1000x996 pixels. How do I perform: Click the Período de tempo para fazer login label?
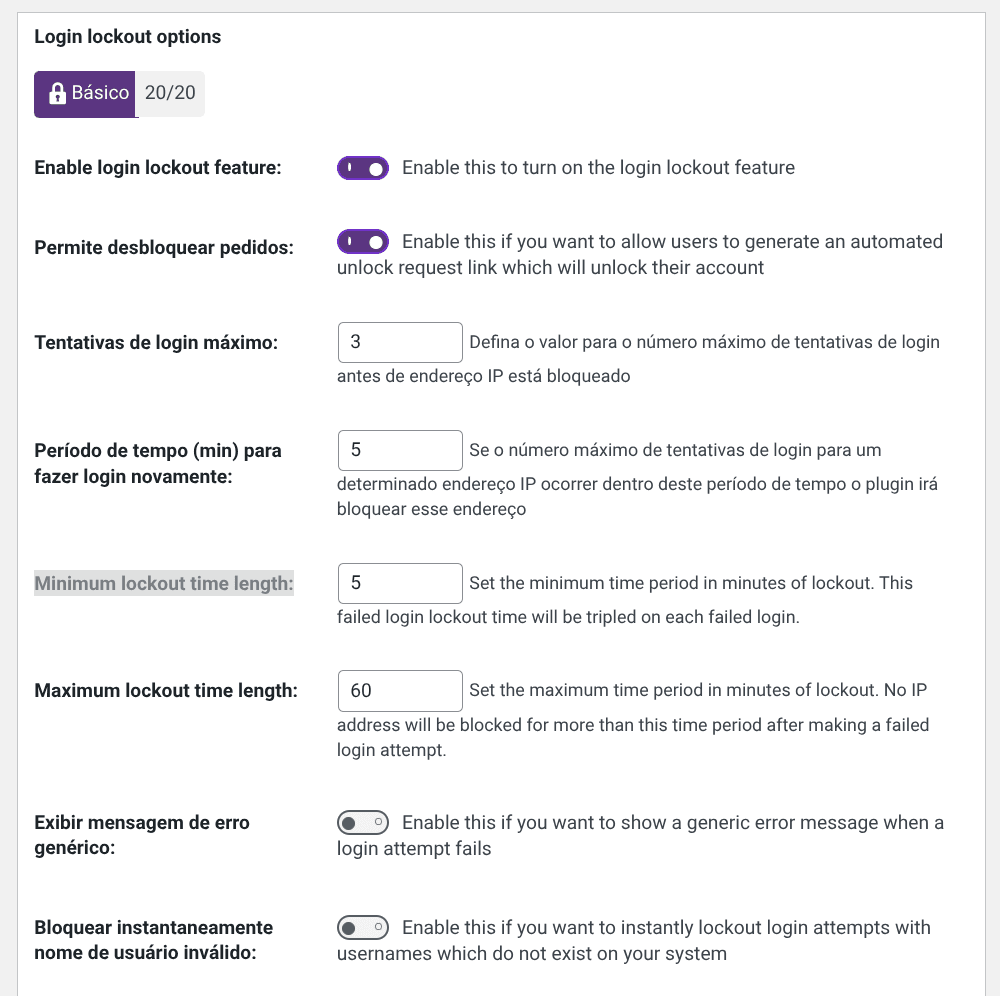point(158,463)
